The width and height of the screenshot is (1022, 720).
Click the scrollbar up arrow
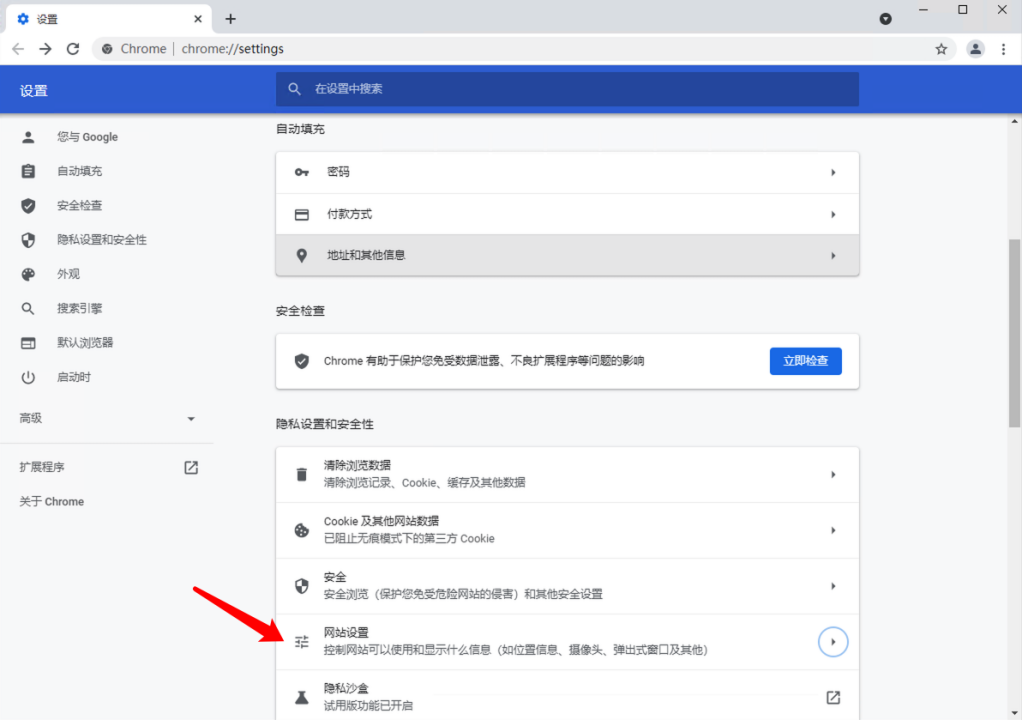[x=1014, y=121]
